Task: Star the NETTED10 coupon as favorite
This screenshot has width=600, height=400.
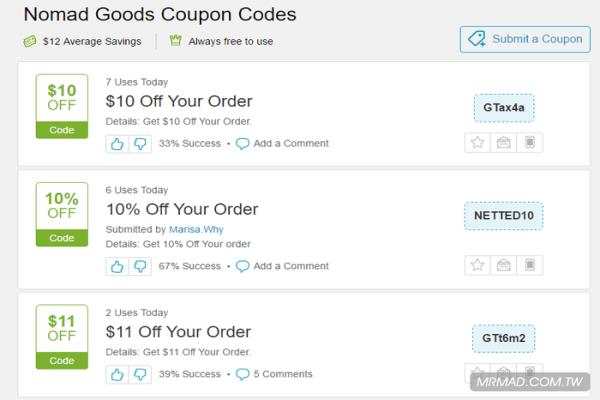Action: coord(478,265)
